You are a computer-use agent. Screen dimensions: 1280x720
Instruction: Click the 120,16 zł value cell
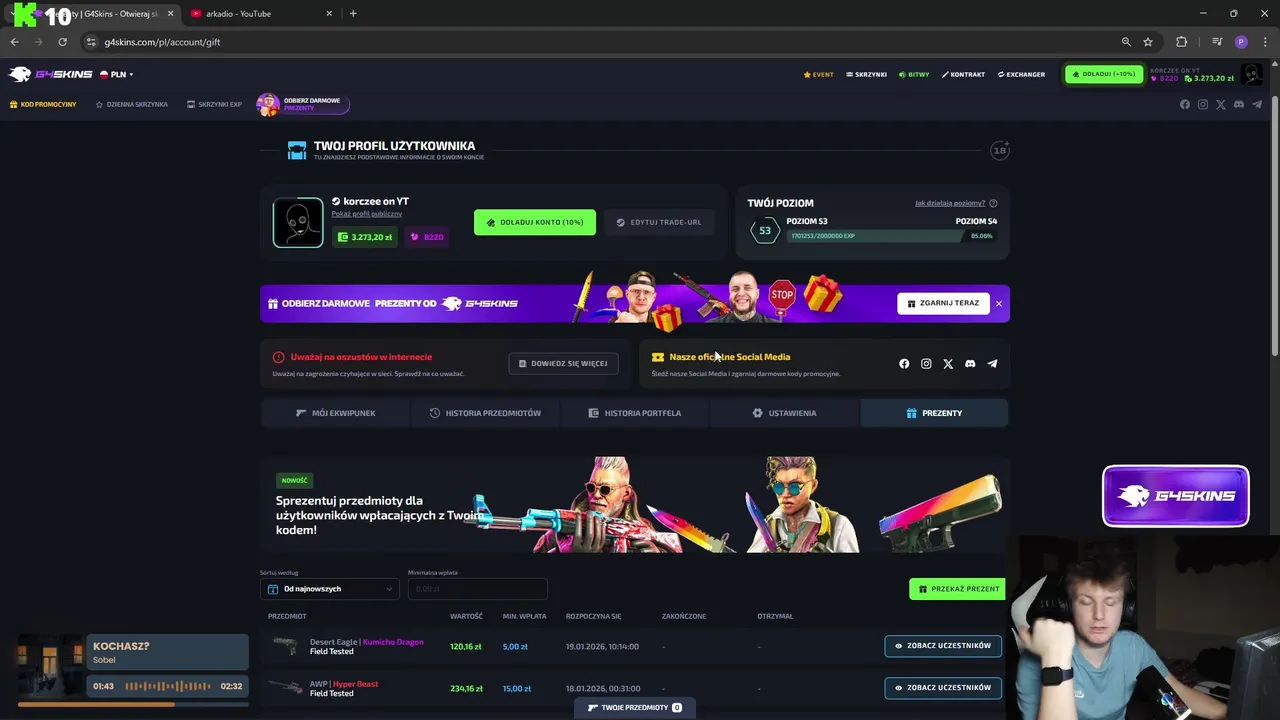[x=466, y=647]
